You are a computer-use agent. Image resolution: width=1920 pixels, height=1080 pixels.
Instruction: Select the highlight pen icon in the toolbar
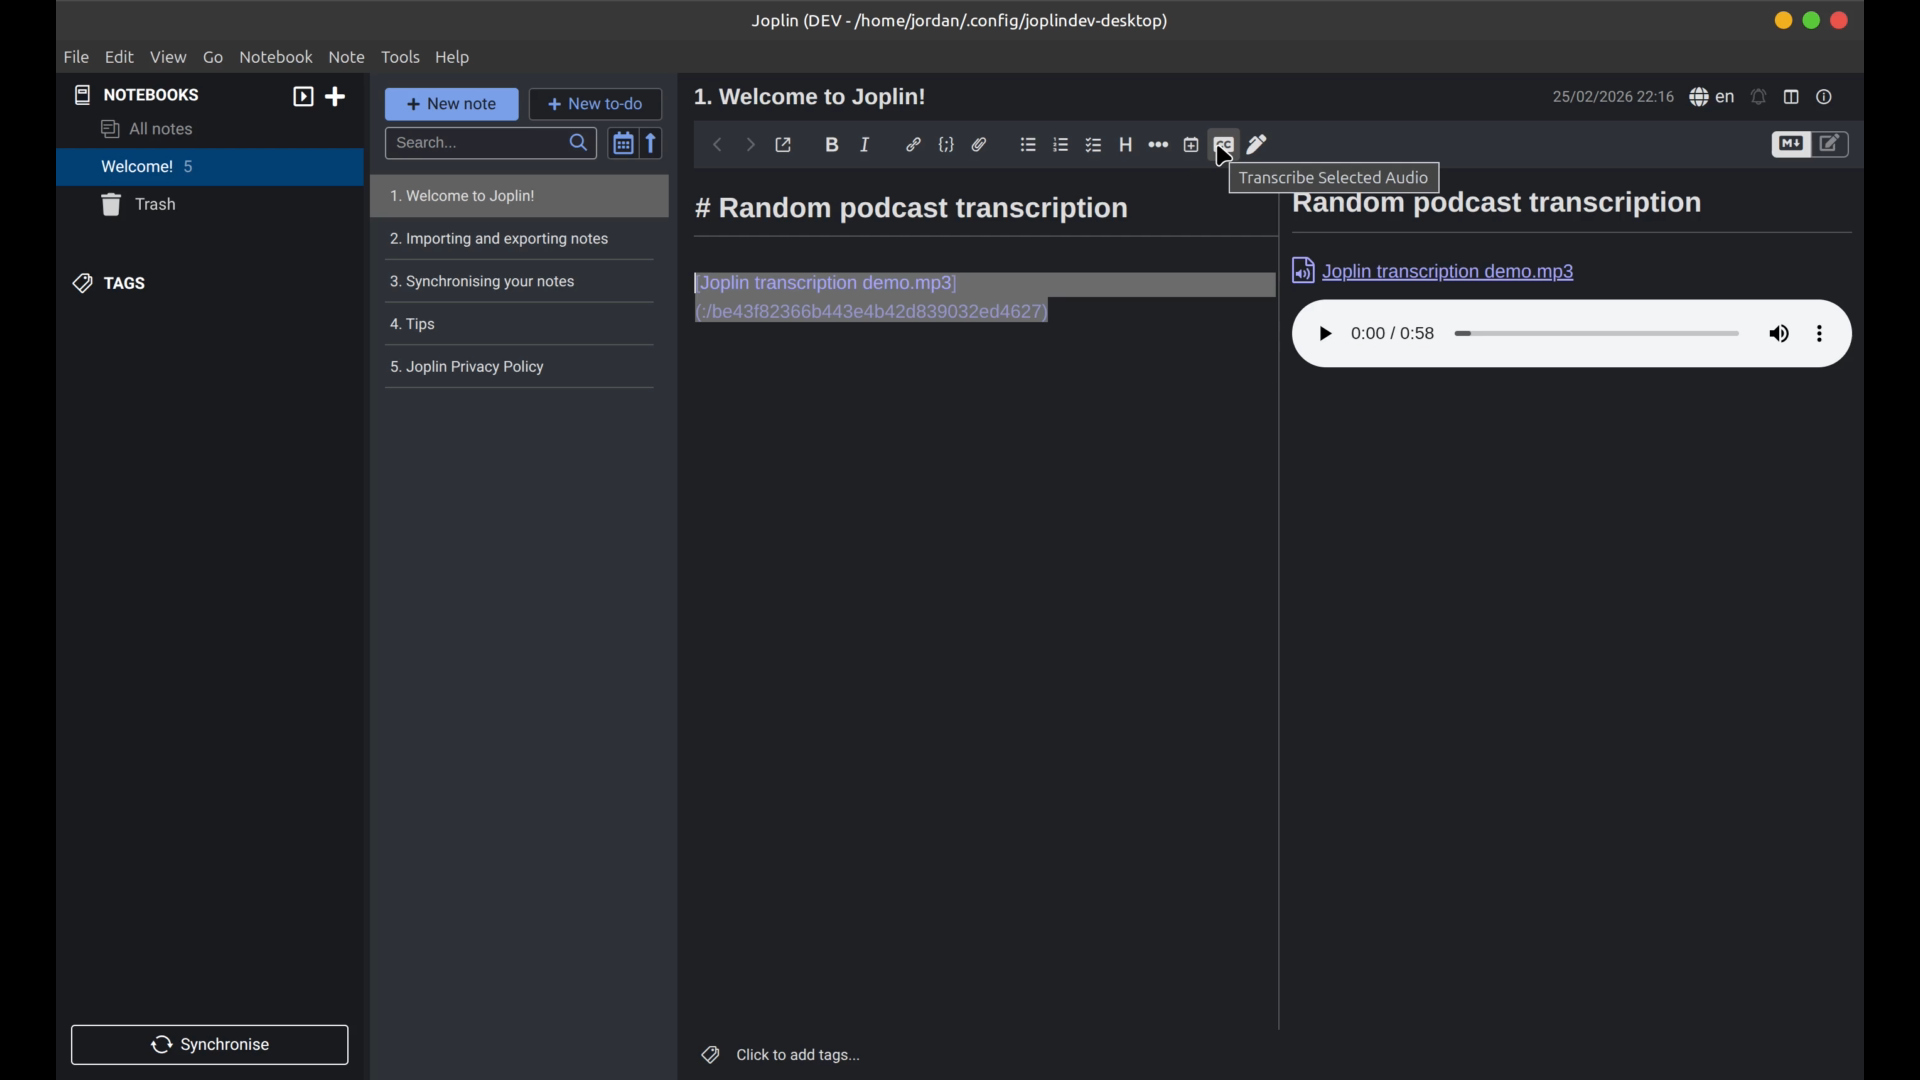tap(1257, 144)
